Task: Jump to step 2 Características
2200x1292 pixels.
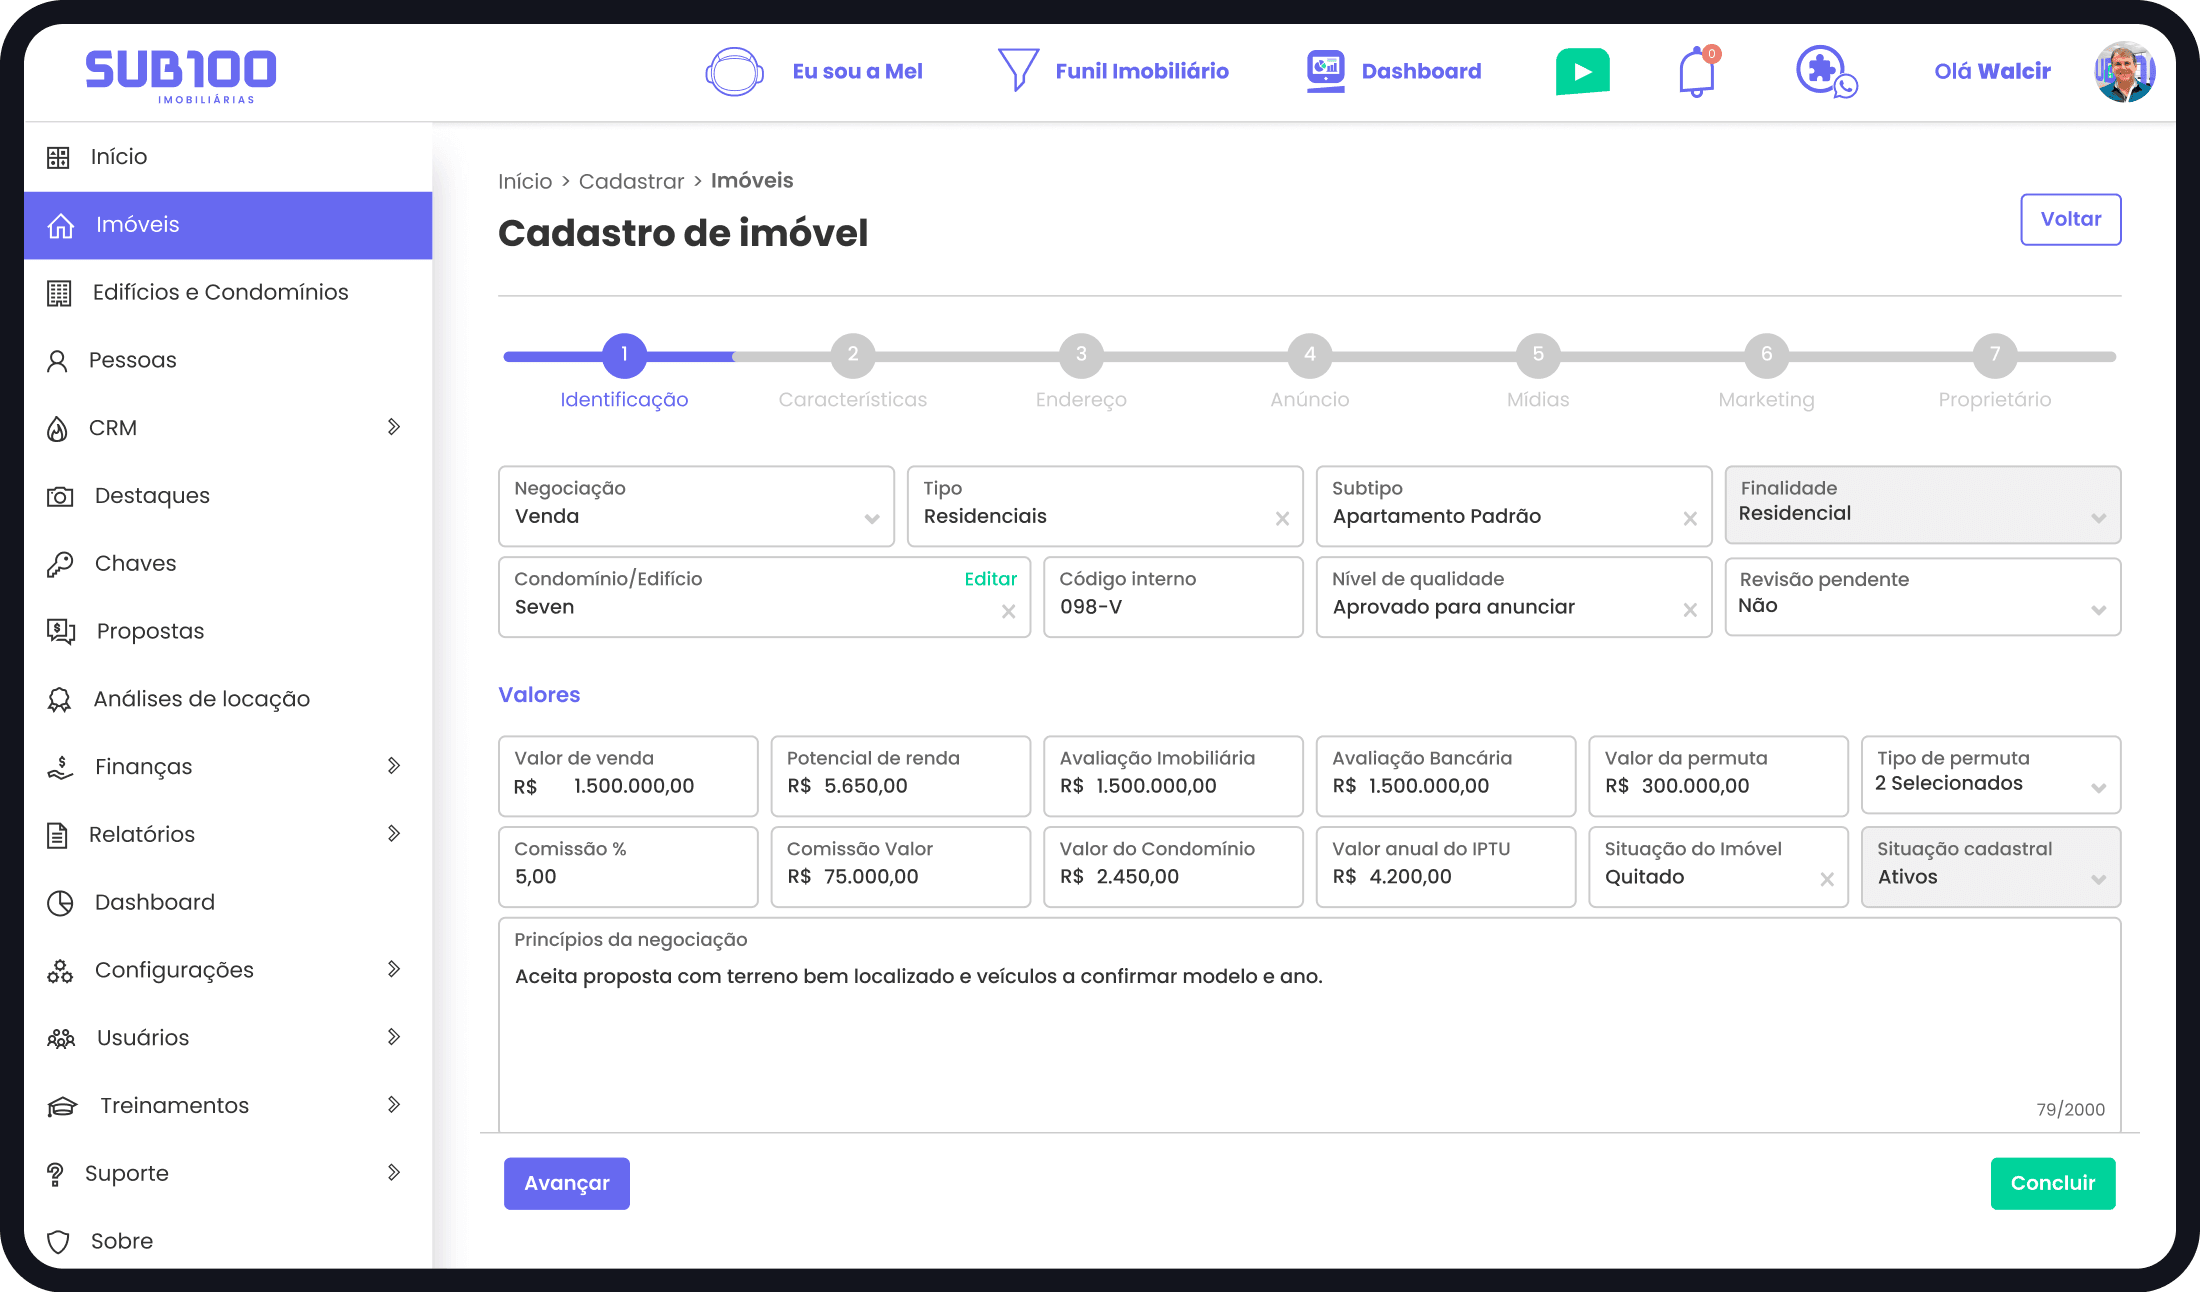Action: pyautogui.click(x=853, y=355)
